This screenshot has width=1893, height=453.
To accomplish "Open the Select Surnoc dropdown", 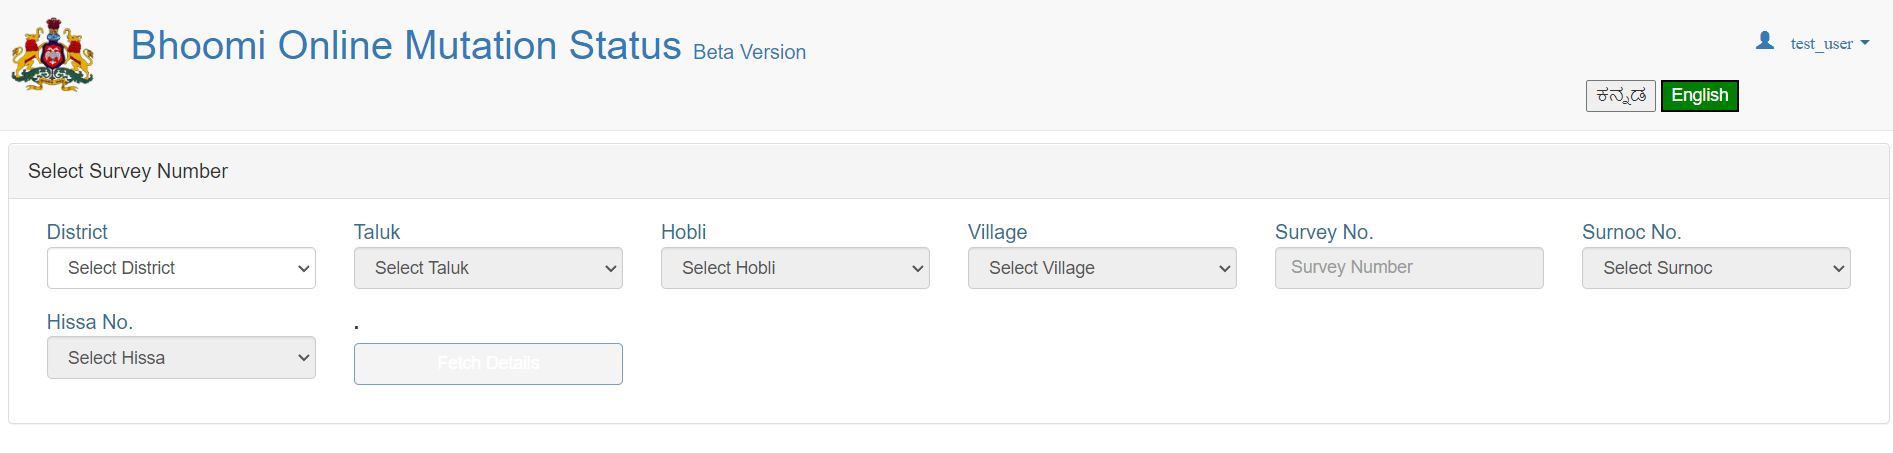I will (x=1716, y=268).
